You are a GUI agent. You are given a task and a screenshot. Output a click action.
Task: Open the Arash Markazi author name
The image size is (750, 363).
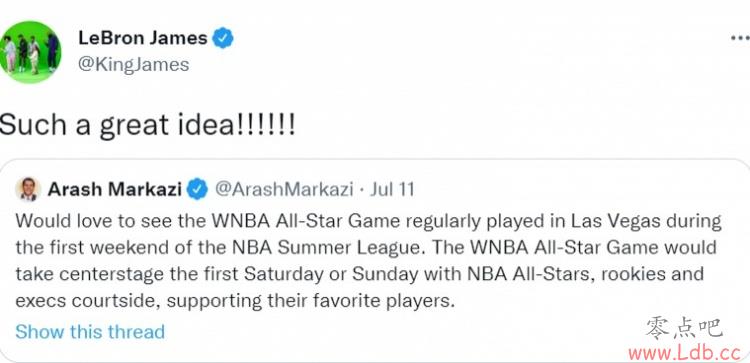[x=115, y=190]
